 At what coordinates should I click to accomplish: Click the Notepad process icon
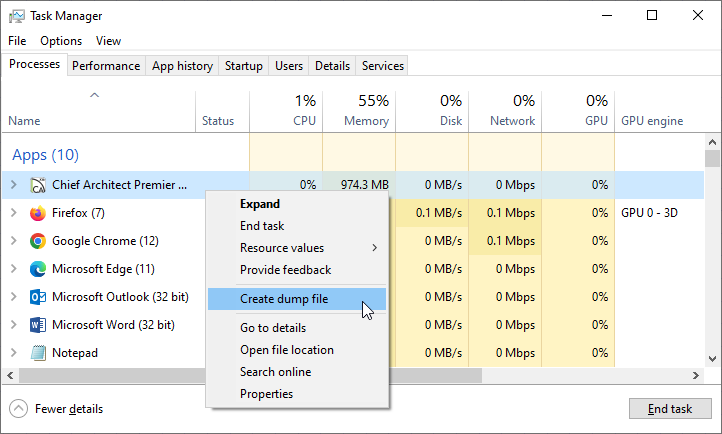click(x=38, y=353)
